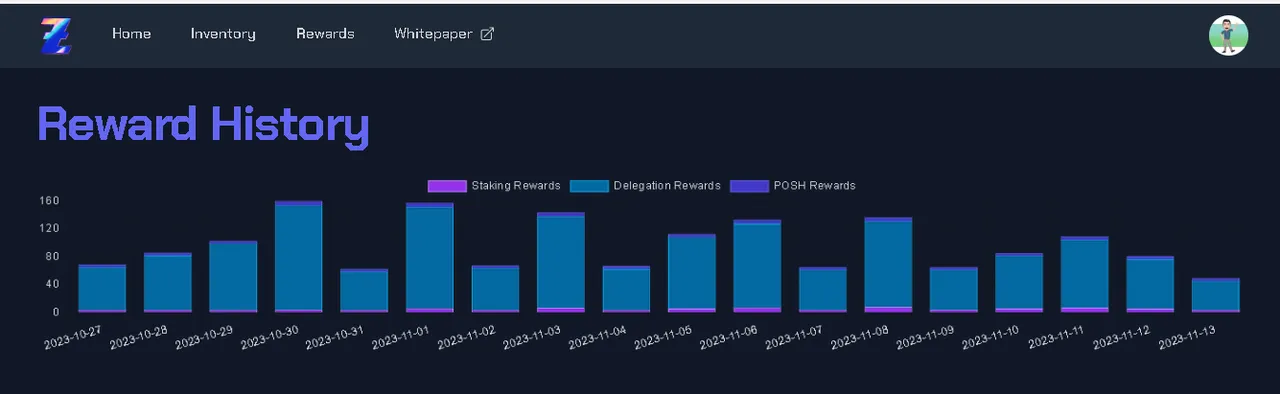
Task: Toggle the Delegation Rewards legend swatch
Action: click(x=589, y=186)
